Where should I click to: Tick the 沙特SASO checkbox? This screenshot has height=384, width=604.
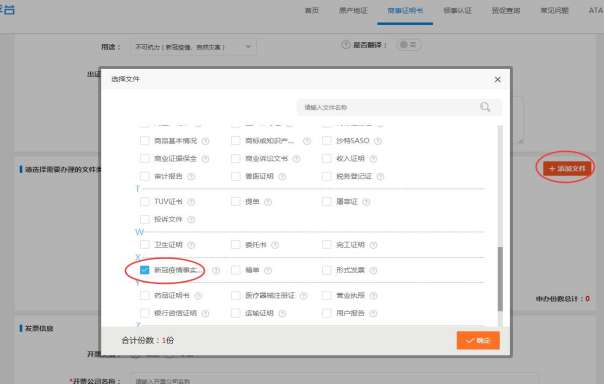[x=327, y=141]
